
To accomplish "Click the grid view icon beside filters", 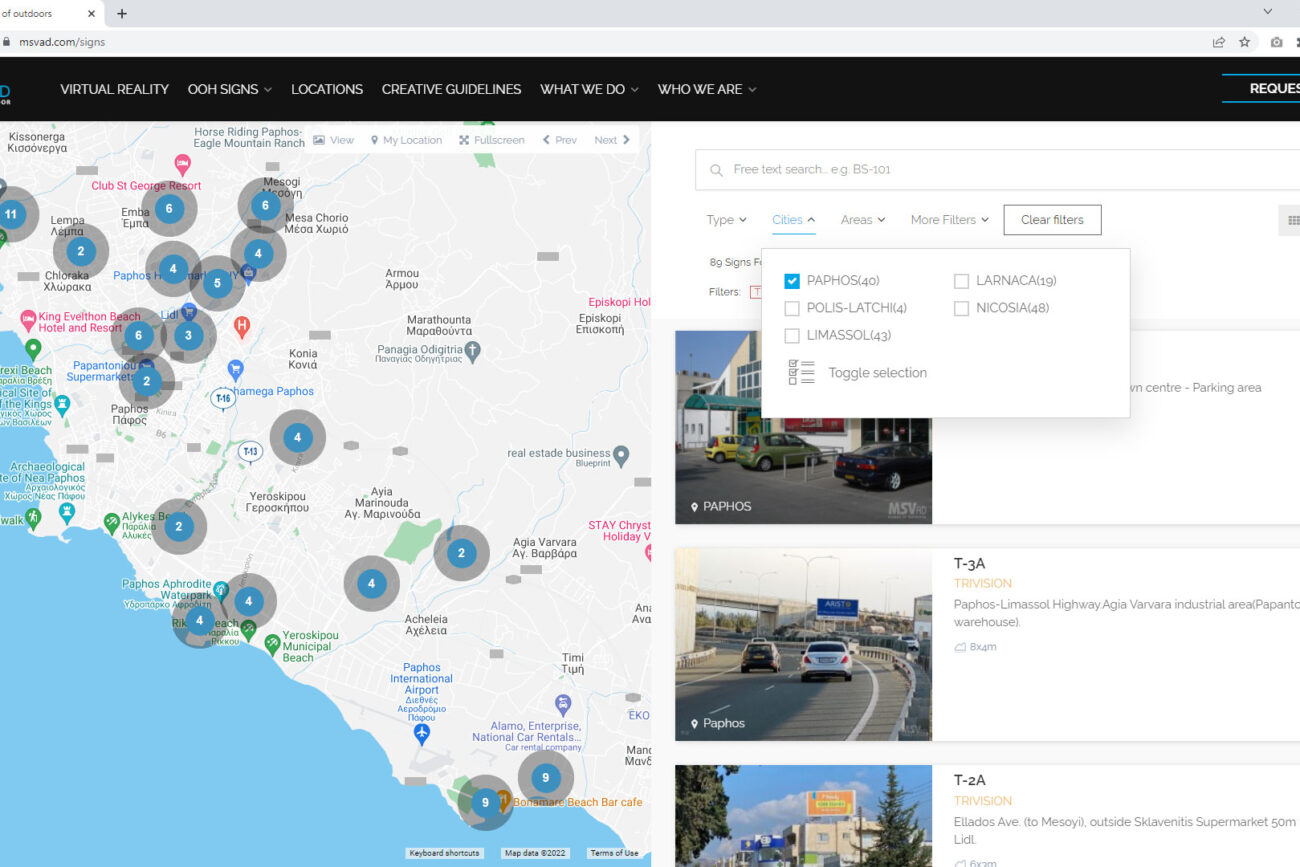I will pos(1292,220).
